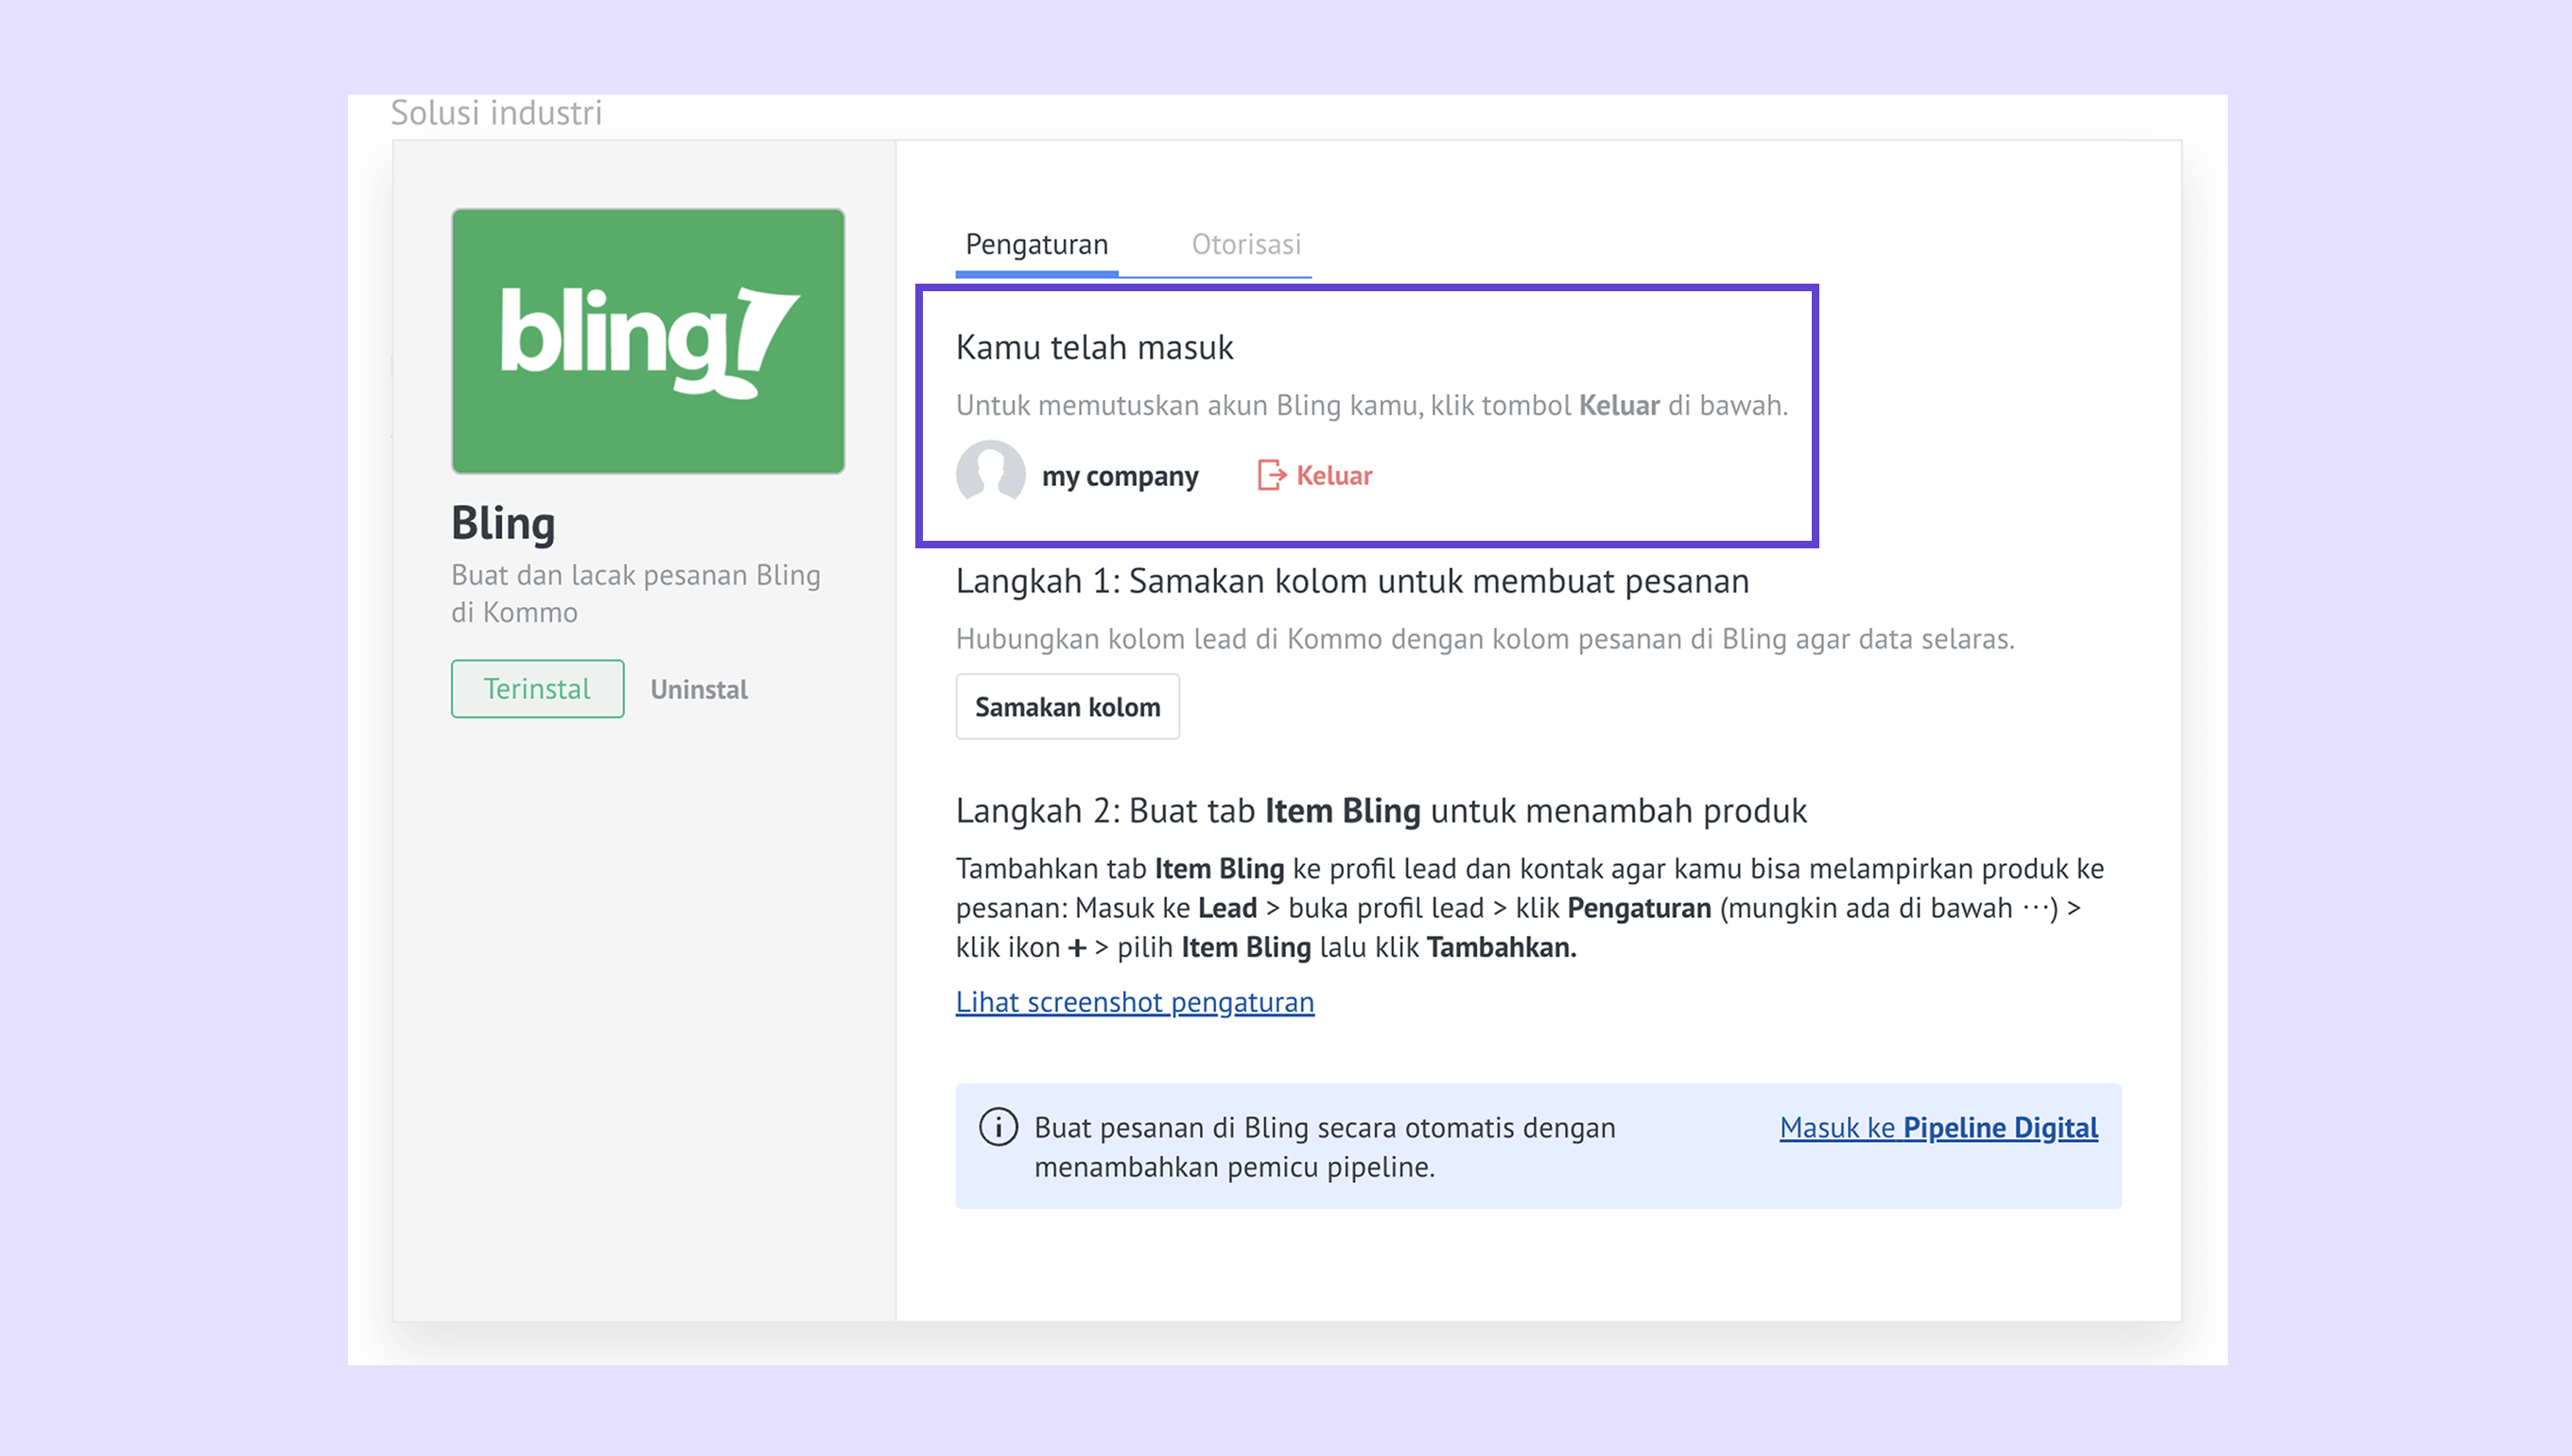Click the Bling title heading
The height and width of the screenshot is (1456, 2572).
click(x=503, y=523)
